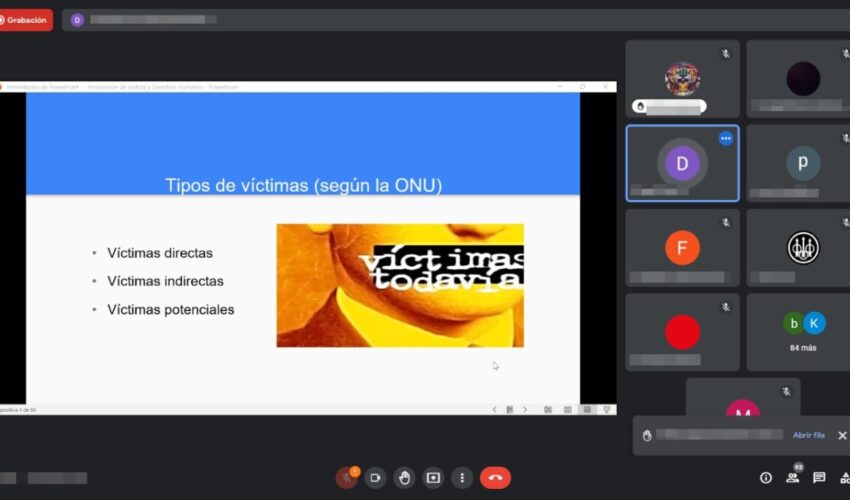Click the present screen icon
The height and width of the screenshot is (500, 850).
tap(433, 478)
